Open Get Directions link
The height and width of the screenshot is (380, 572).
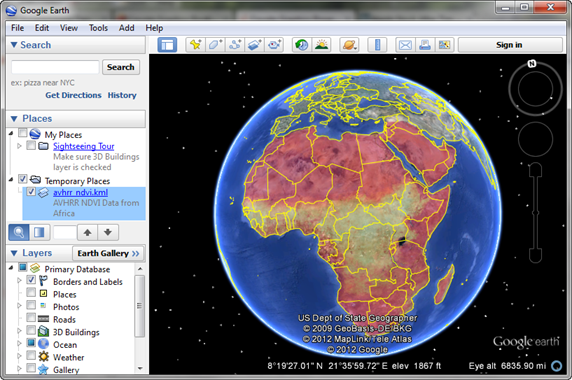(73, 95)
